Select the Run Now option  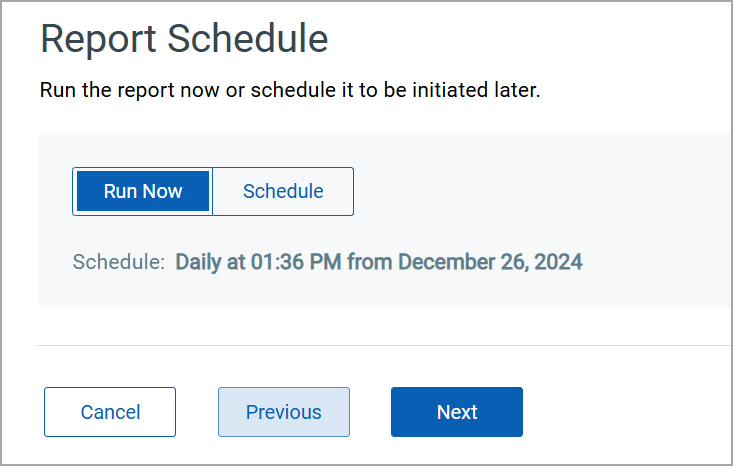pos(143,191)
